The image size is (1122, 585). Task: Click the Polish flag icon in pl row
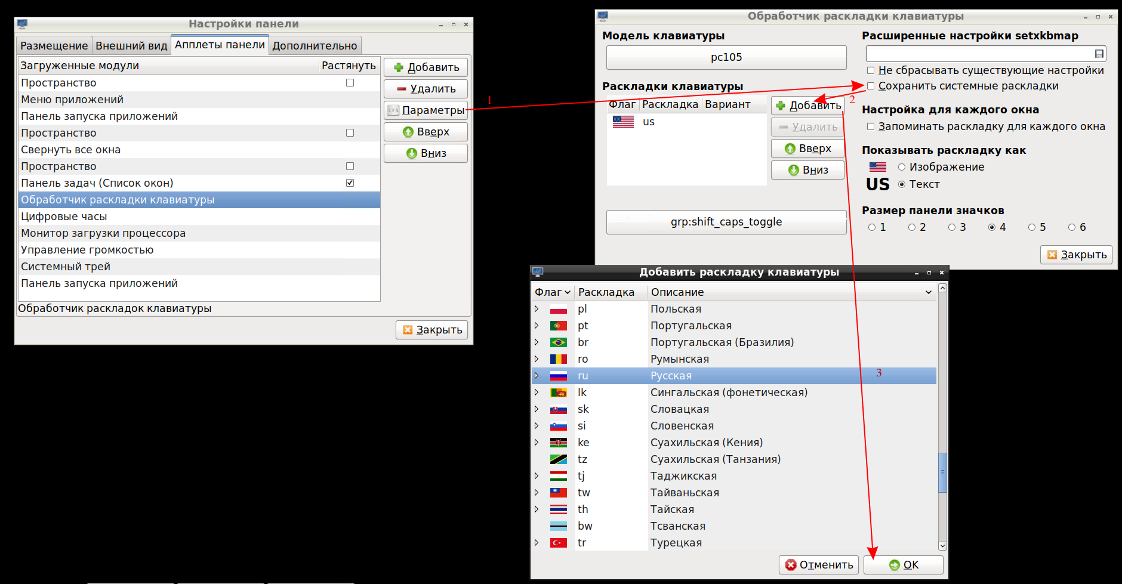(x=558, y=310)
